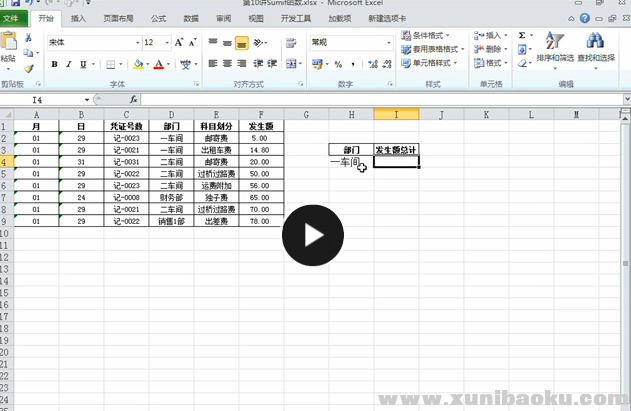
Task: Expand the number format dropdown (常规)
Action: (x=389, y=43)
